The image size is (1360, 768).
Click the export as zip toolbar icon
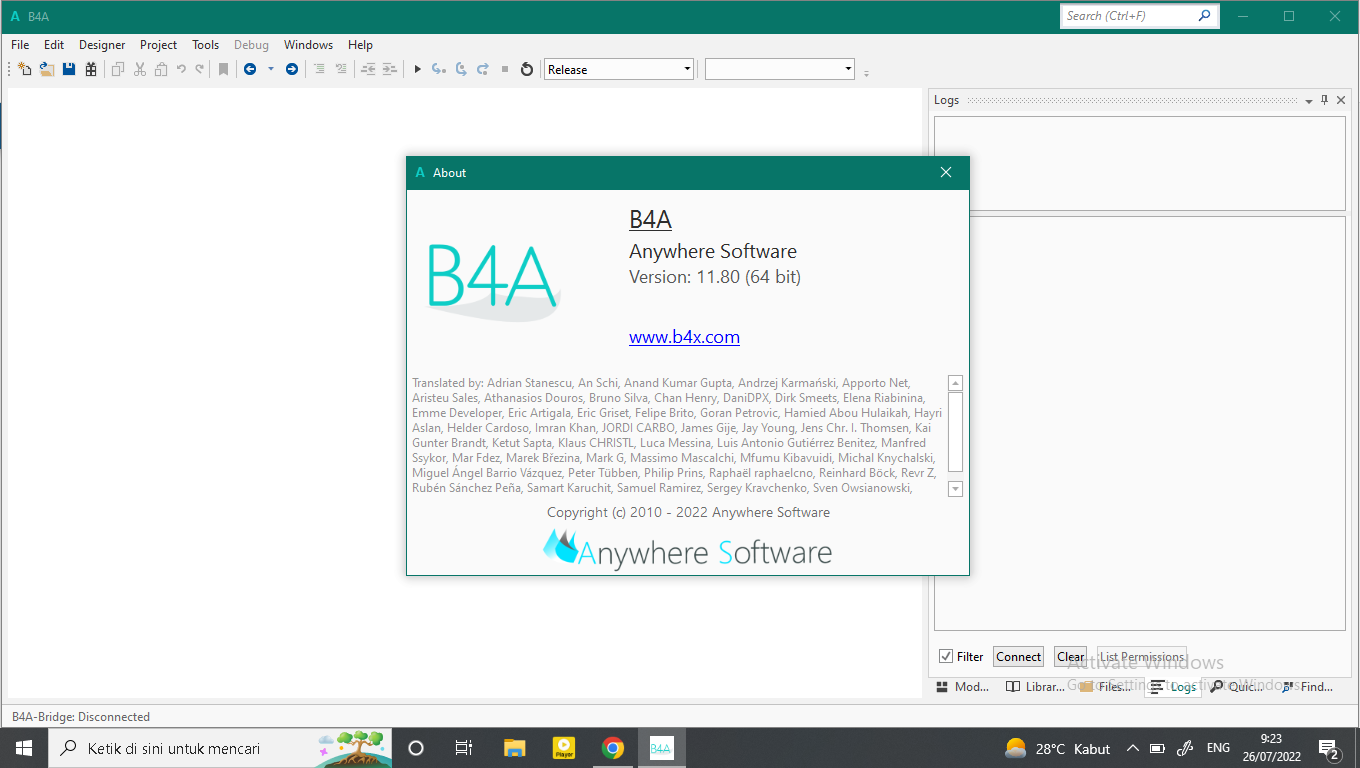click(x=91, y=69)
